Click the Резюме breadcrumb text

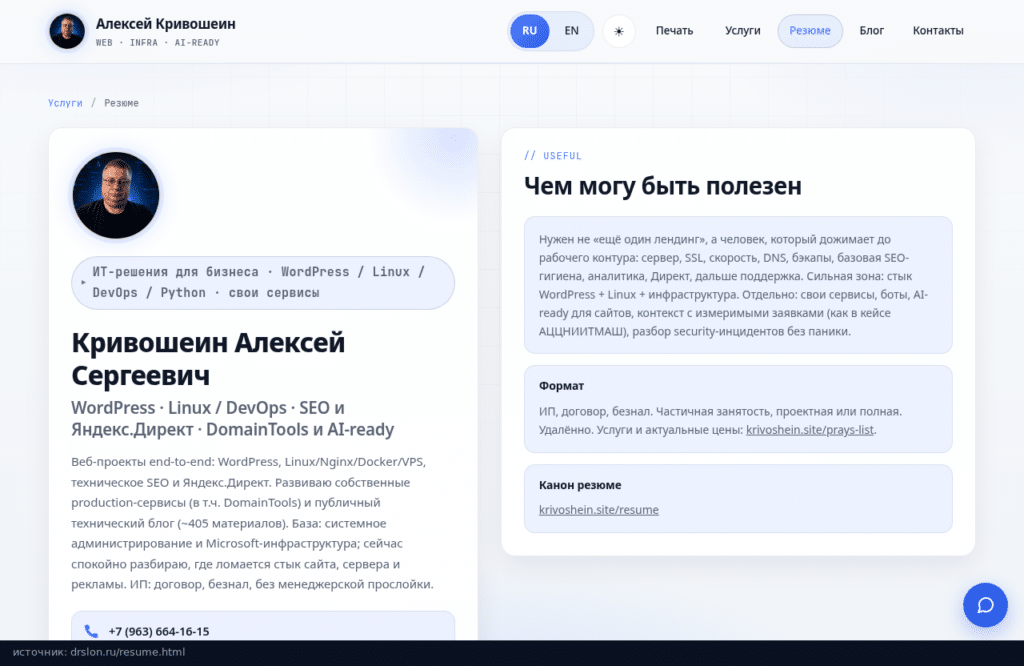121,103
